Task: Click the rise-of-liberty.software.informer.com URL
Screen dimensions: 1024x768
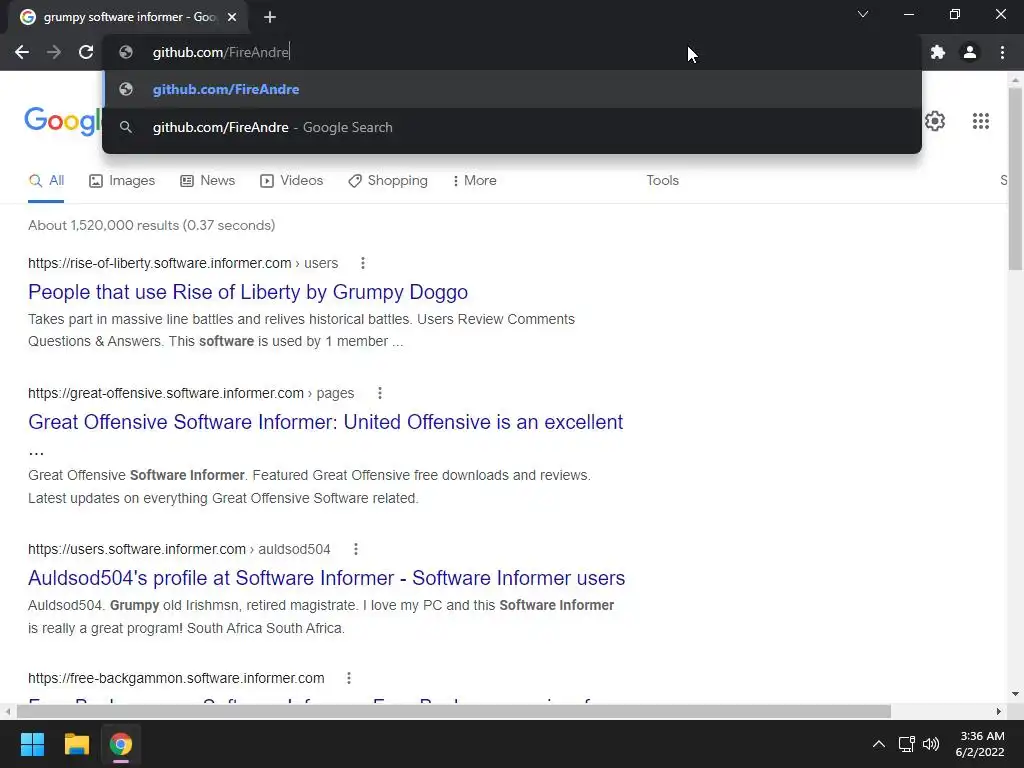Action: coord(159,263)
